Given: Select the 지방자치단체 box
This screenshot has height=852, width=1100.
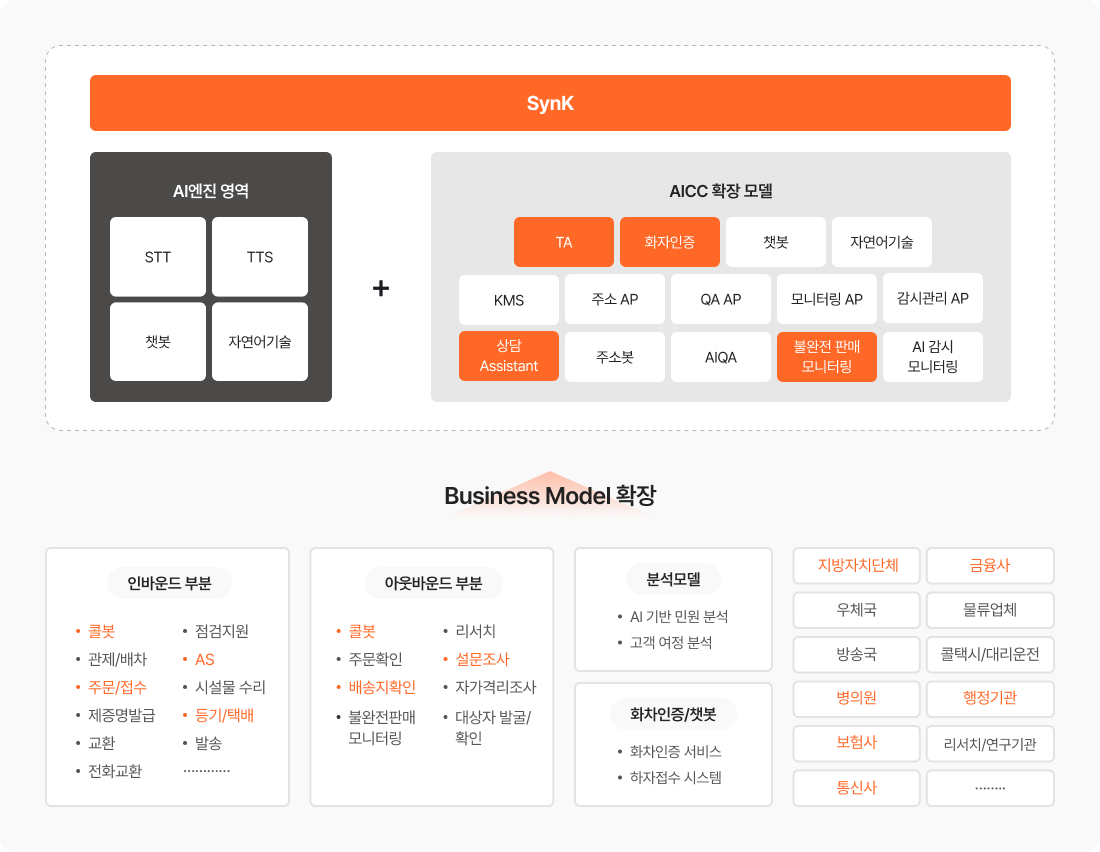Looking at the screenshot, I should [x=857, y=566].
